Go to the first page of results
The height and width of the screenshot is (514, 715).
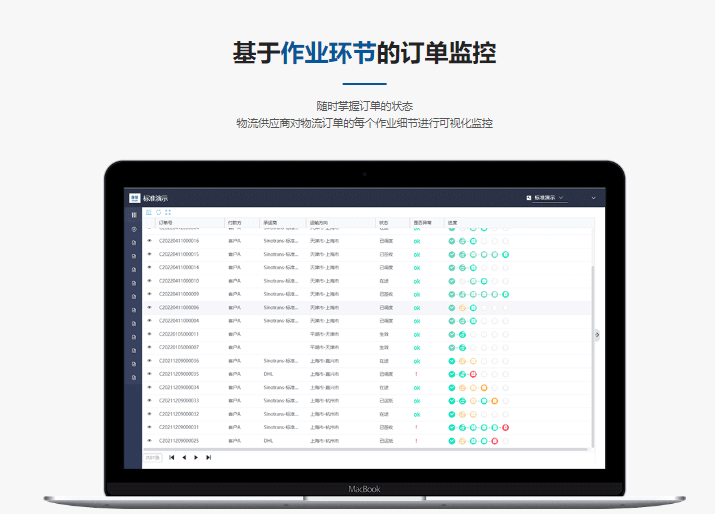171,457
